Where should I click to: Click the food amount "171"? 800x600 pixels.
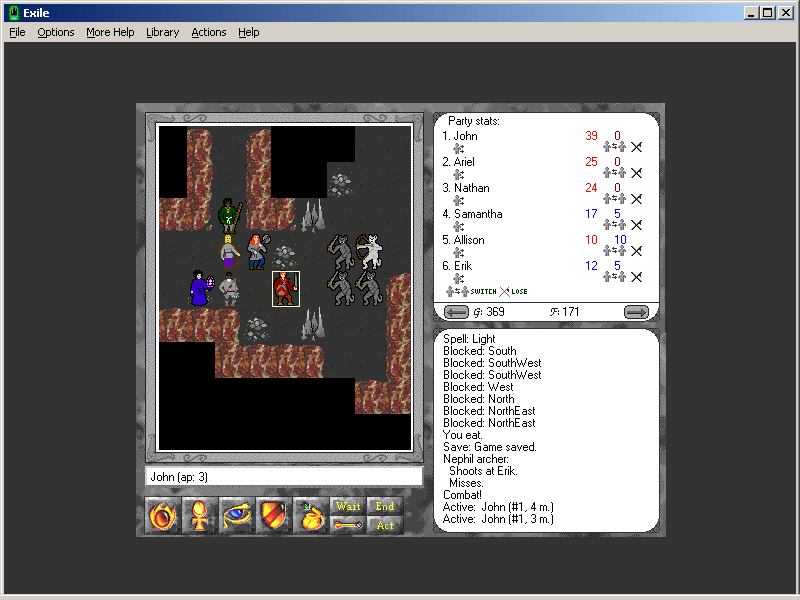click(570, 312)
